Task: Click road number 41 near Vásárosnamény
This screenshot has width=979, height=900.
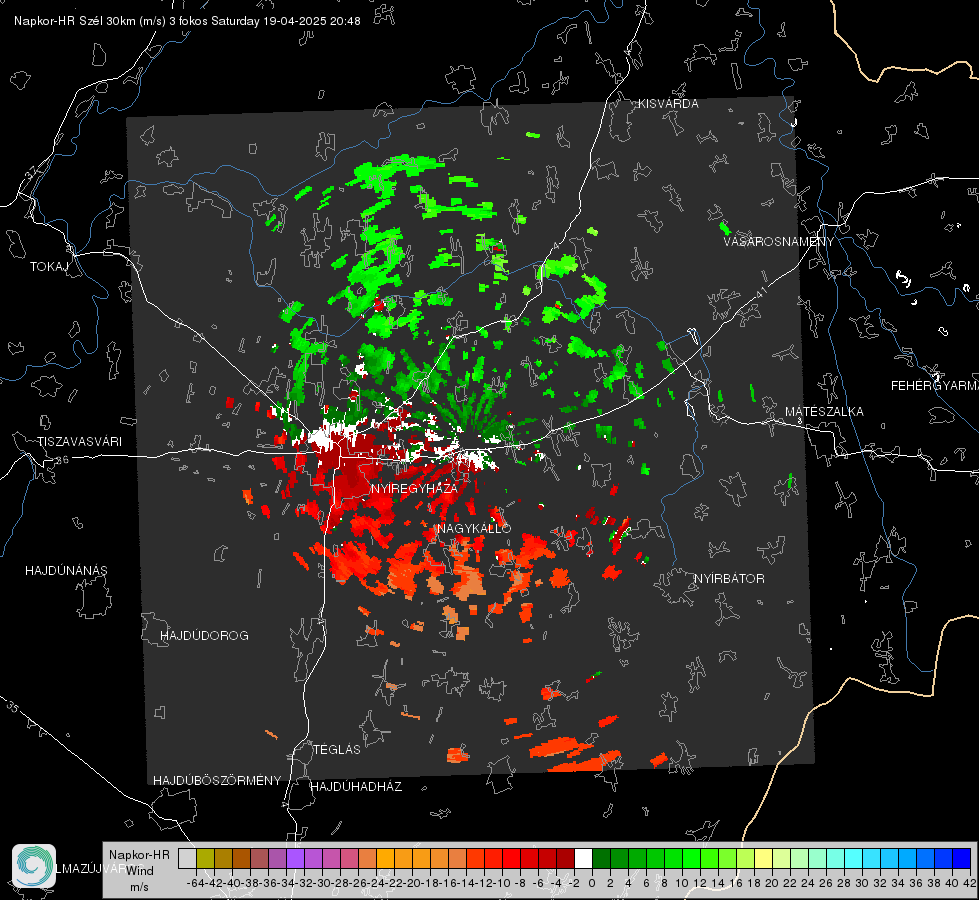Action: point(761,292)
